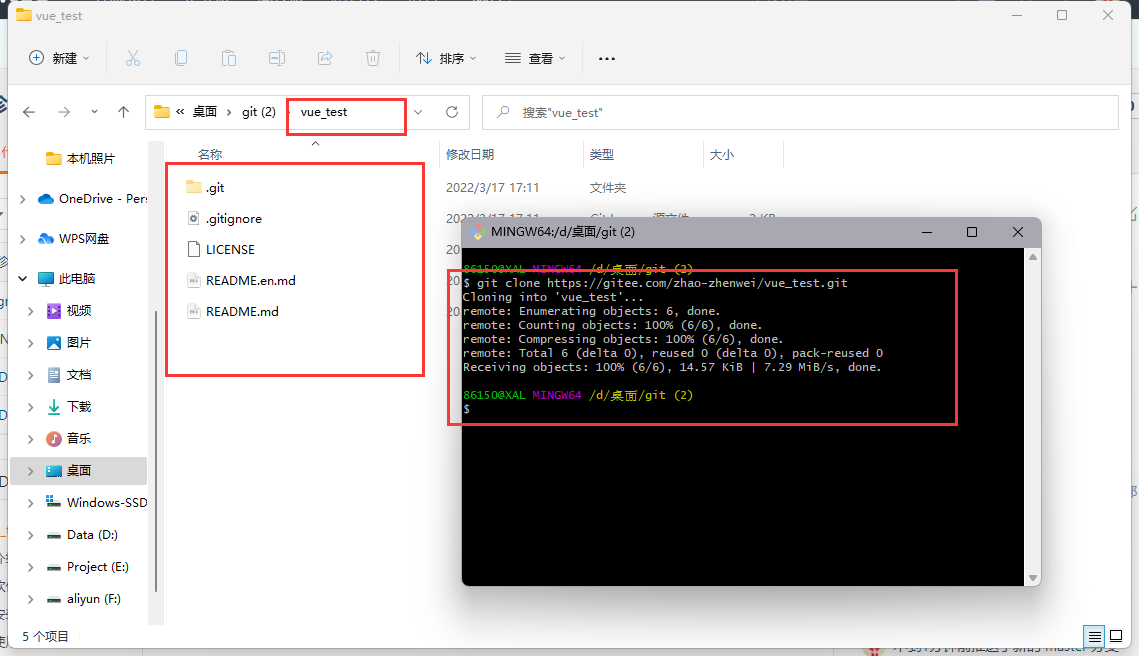This screenshot has width=1139, height=656.
Task: Select 桌面 in the sidebar
Action: (80, 471)
